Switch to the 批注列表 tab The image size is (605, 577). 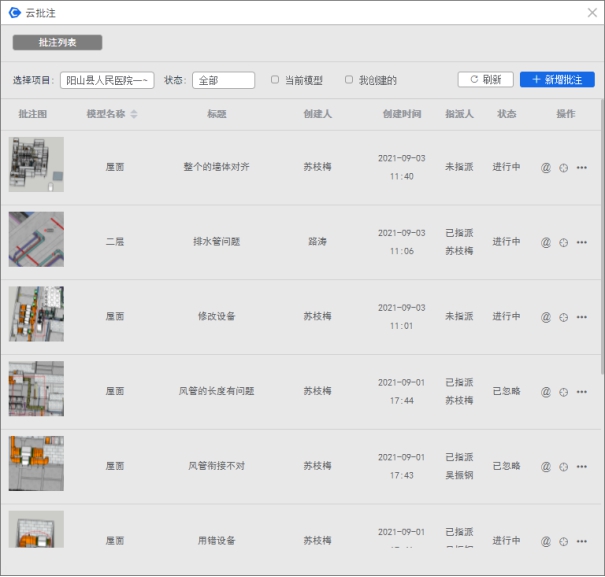(x=57, y=43)
